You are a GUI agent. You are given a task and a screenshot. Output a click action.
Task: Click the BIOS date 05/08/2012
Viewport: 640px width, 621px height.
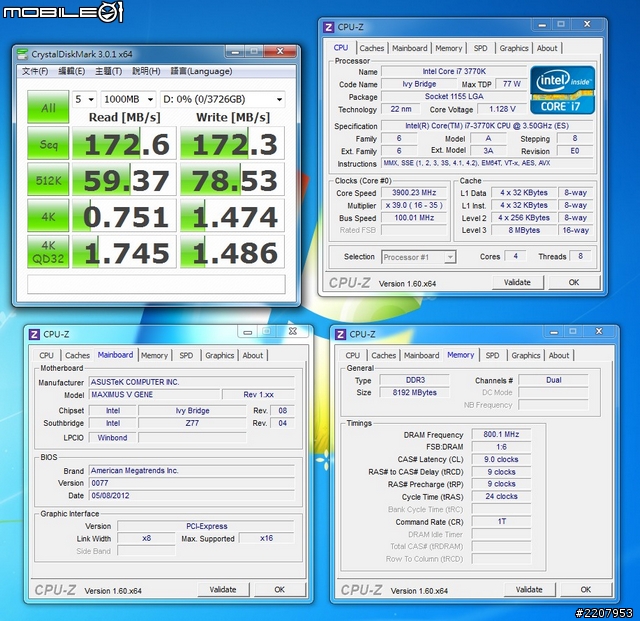(191, 496)
